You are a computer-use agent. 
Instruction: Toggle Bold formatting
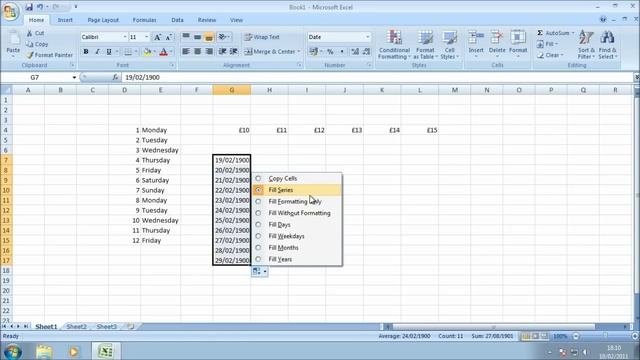tap(86, 52)
